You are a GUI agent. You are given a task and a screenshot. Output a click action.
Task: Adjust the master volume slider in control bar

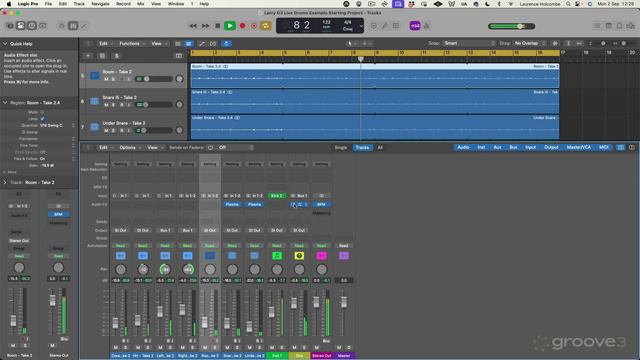tap(511, 26)
